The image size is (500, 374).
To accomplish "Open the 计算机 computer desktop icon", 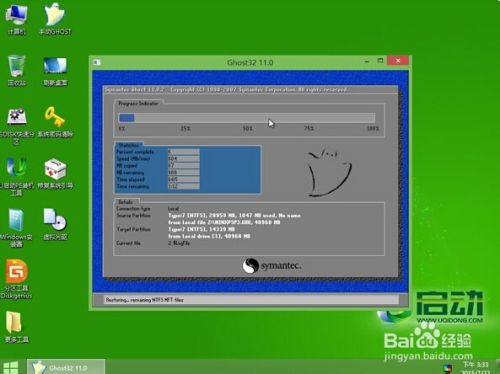I will pyautogui.click(x=16, y=19).
